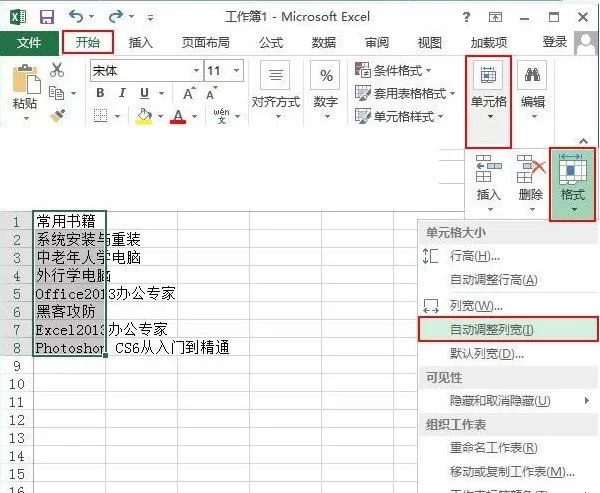Switch to the Data (数据) tab

[324, 42]
